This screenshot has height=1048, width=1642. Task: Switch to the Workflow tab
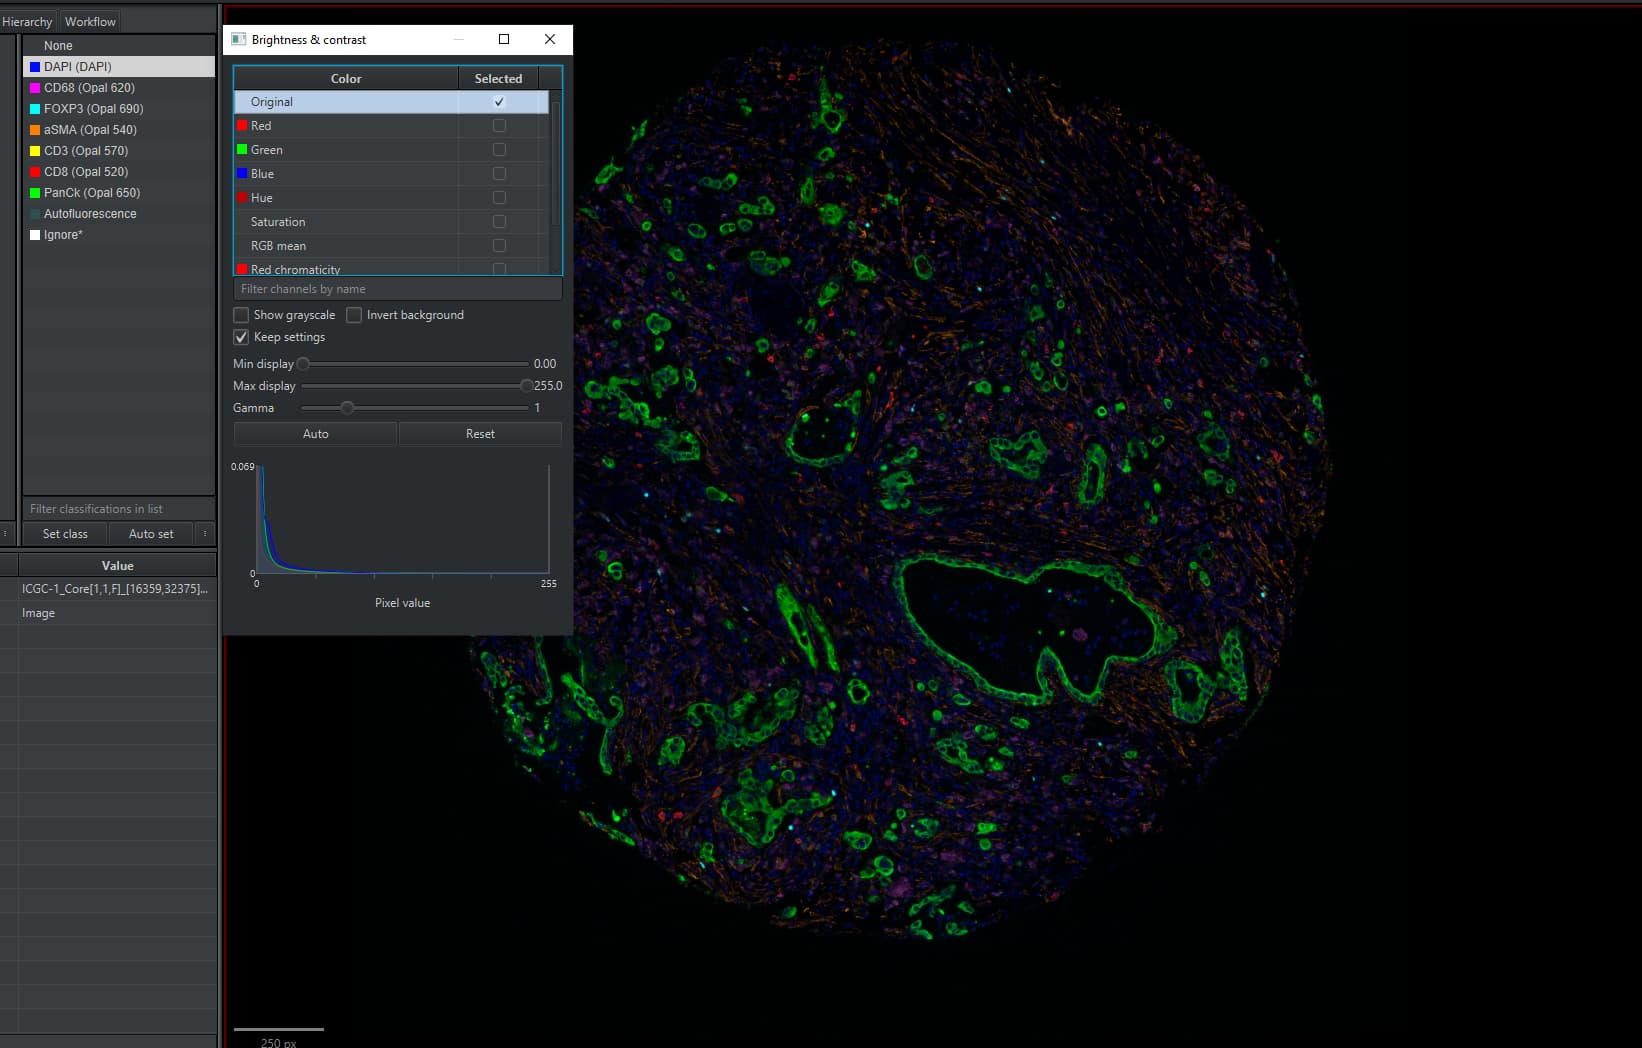point(89,20)
